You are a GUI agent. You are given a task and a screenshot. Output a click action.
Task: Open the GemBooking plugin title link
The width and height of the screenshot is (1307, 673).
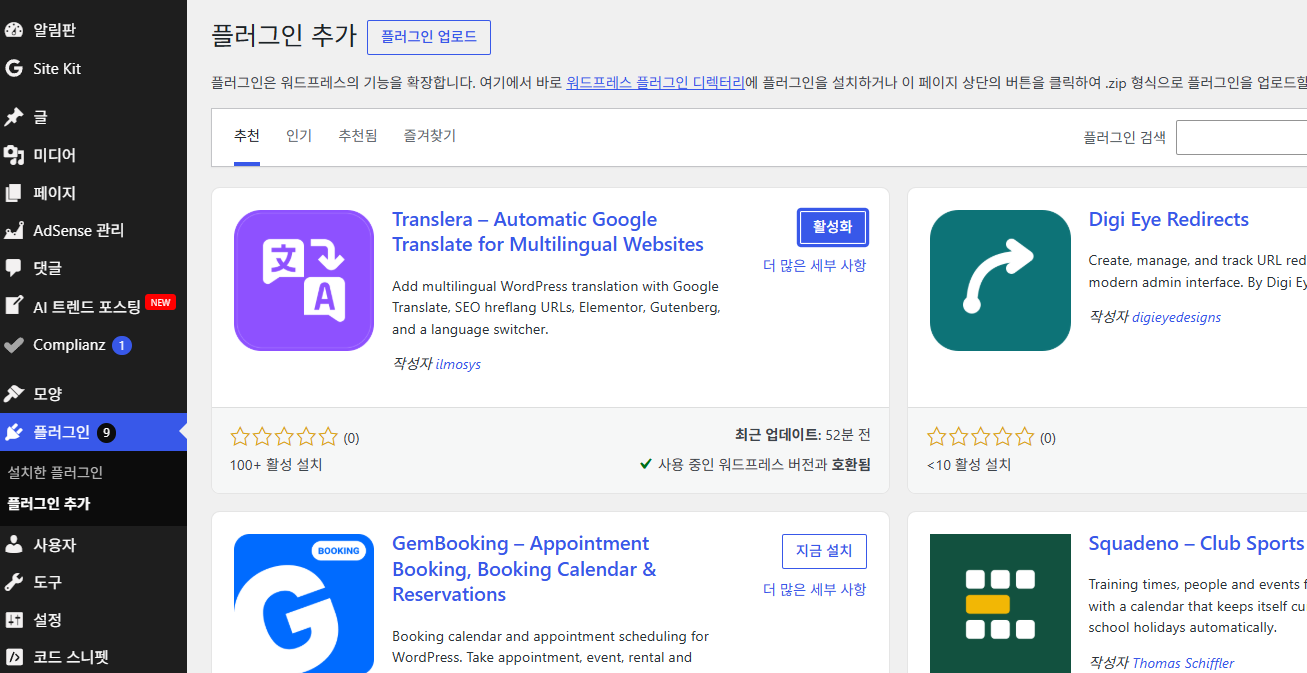click(x=524, y=569)
